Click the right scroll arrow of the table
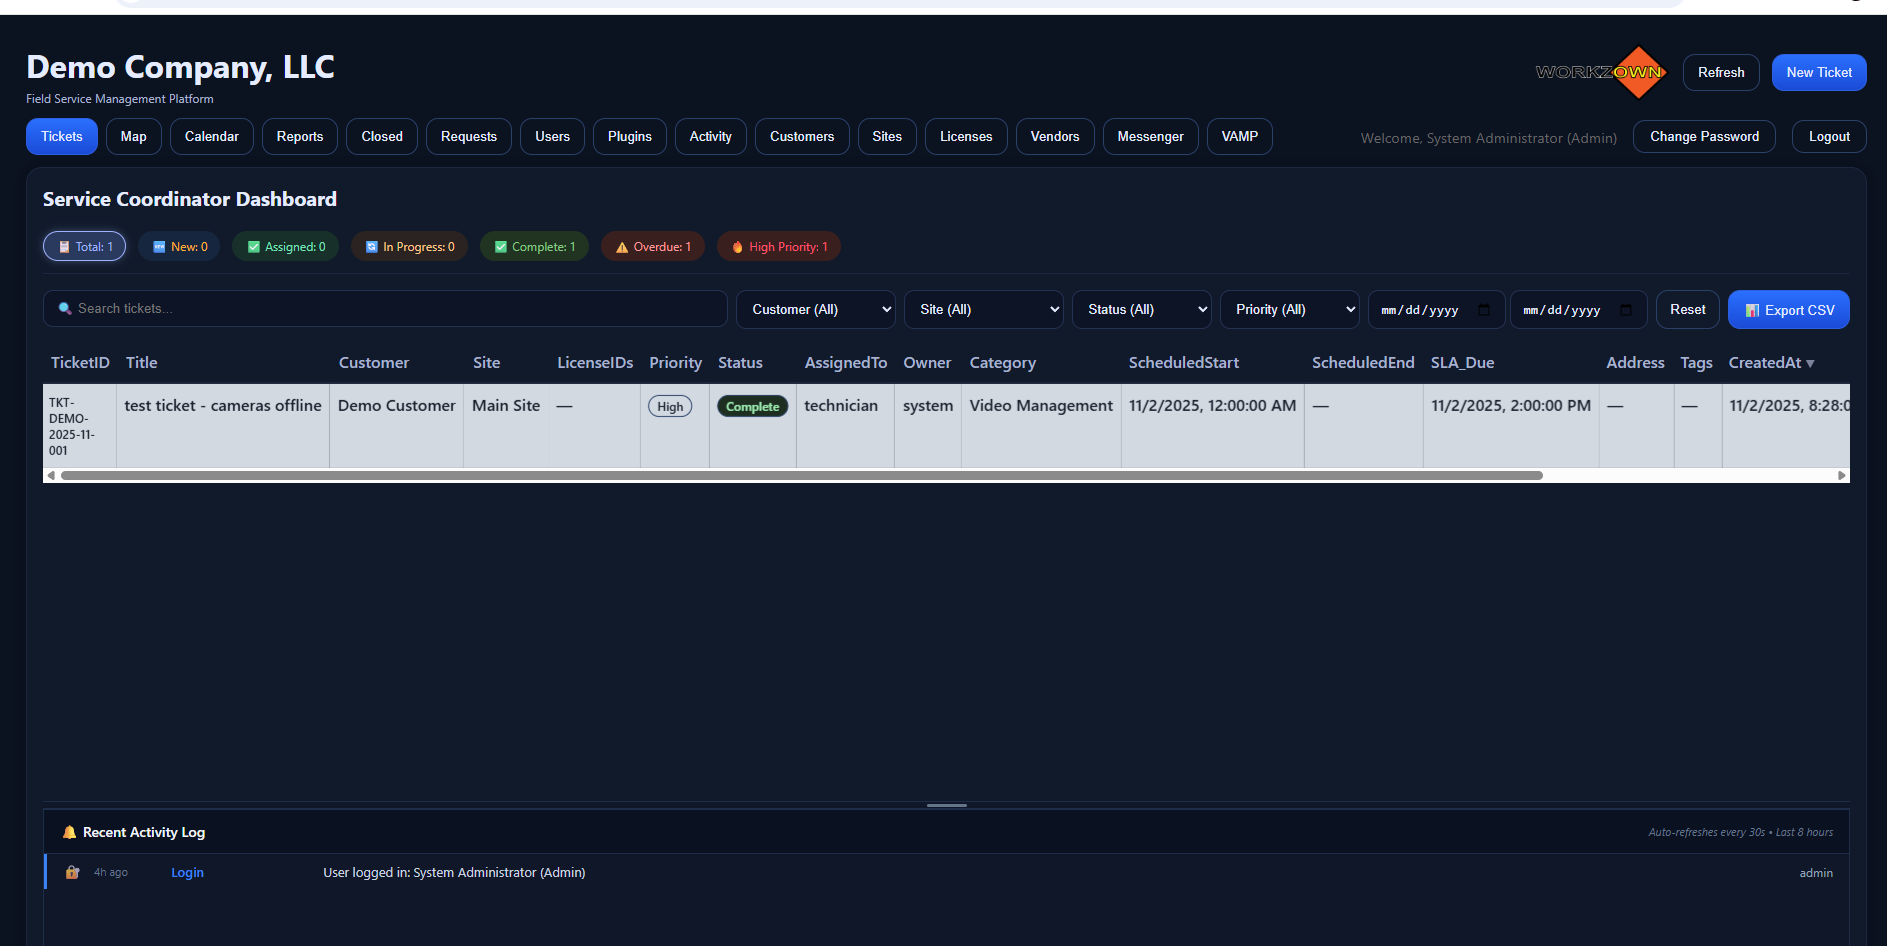 (1841, 476)
